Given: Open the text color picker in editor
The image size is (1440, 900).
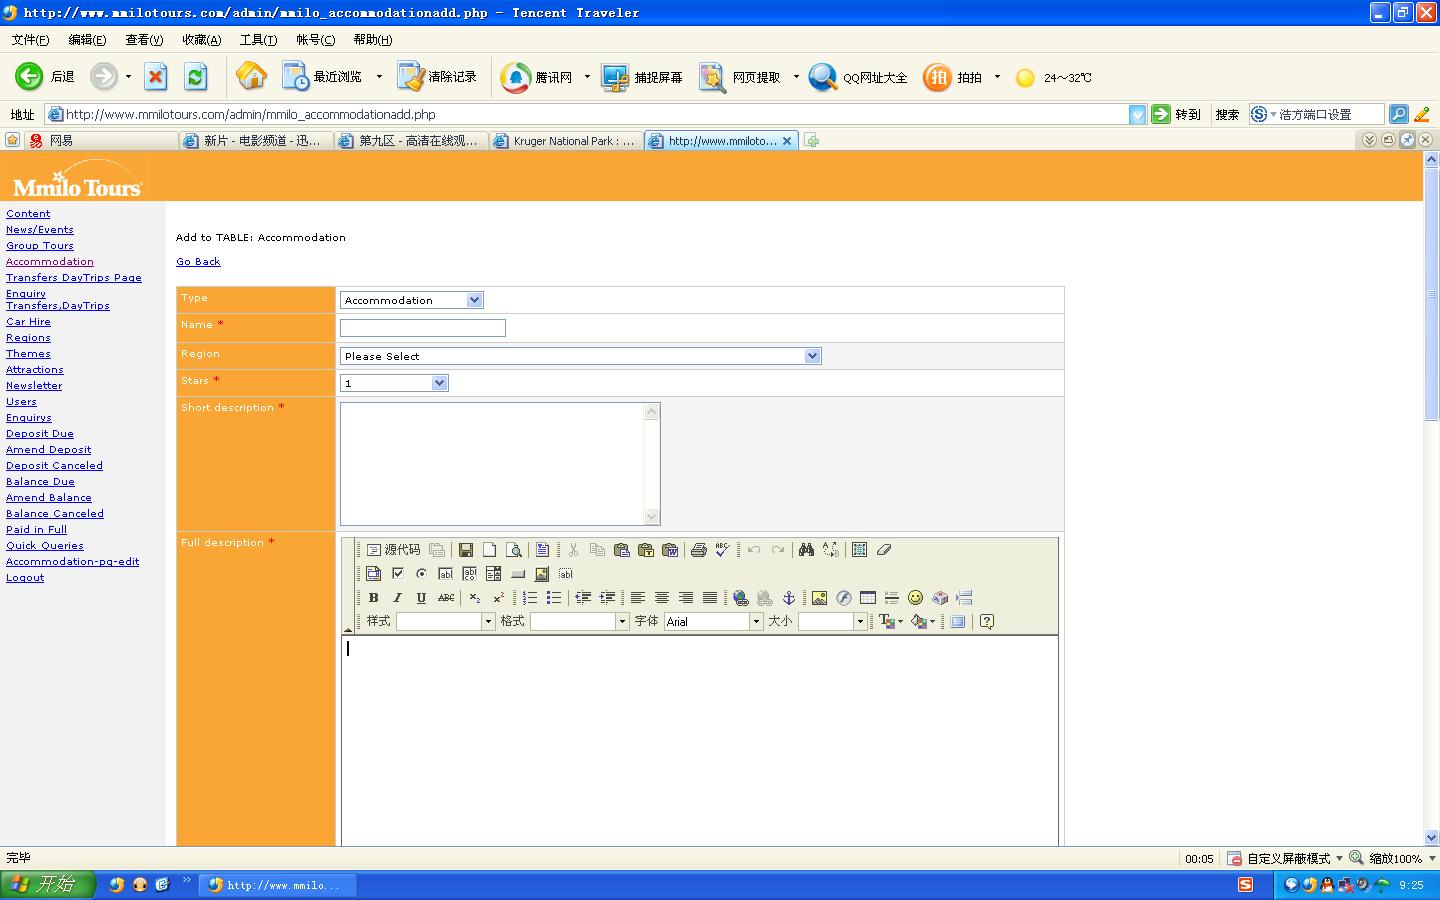Looking at the screenshot, I should 889,622.
